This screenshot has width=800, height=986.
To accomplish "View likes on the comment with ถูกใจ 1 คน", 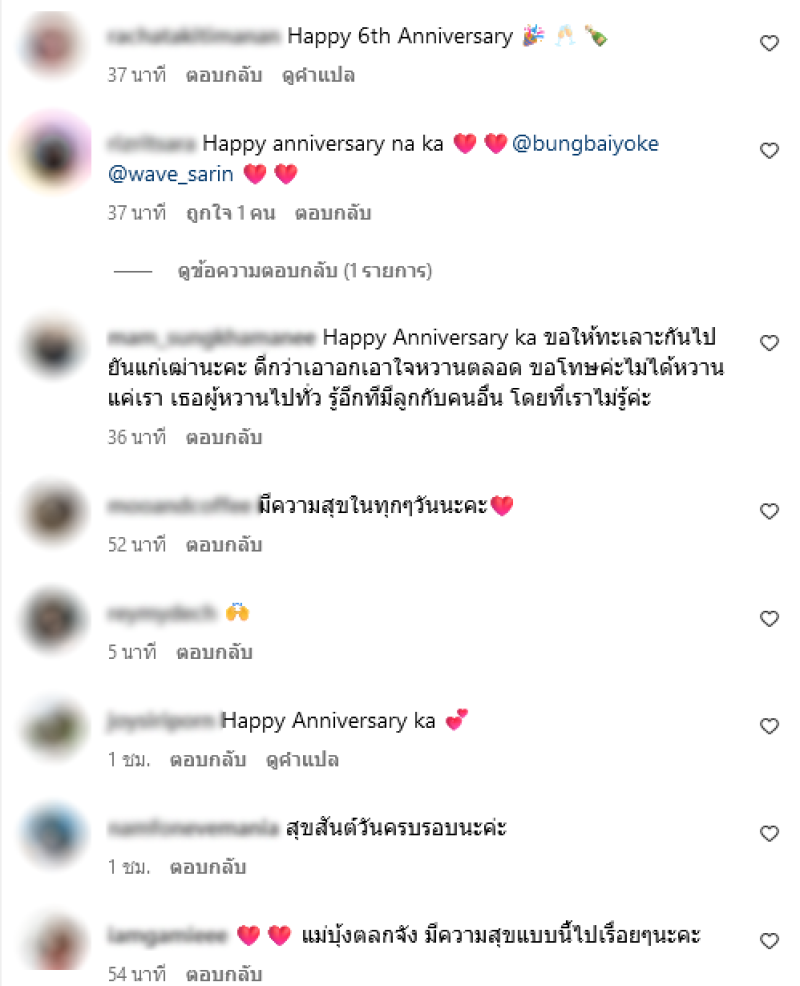I will (231, 213).
